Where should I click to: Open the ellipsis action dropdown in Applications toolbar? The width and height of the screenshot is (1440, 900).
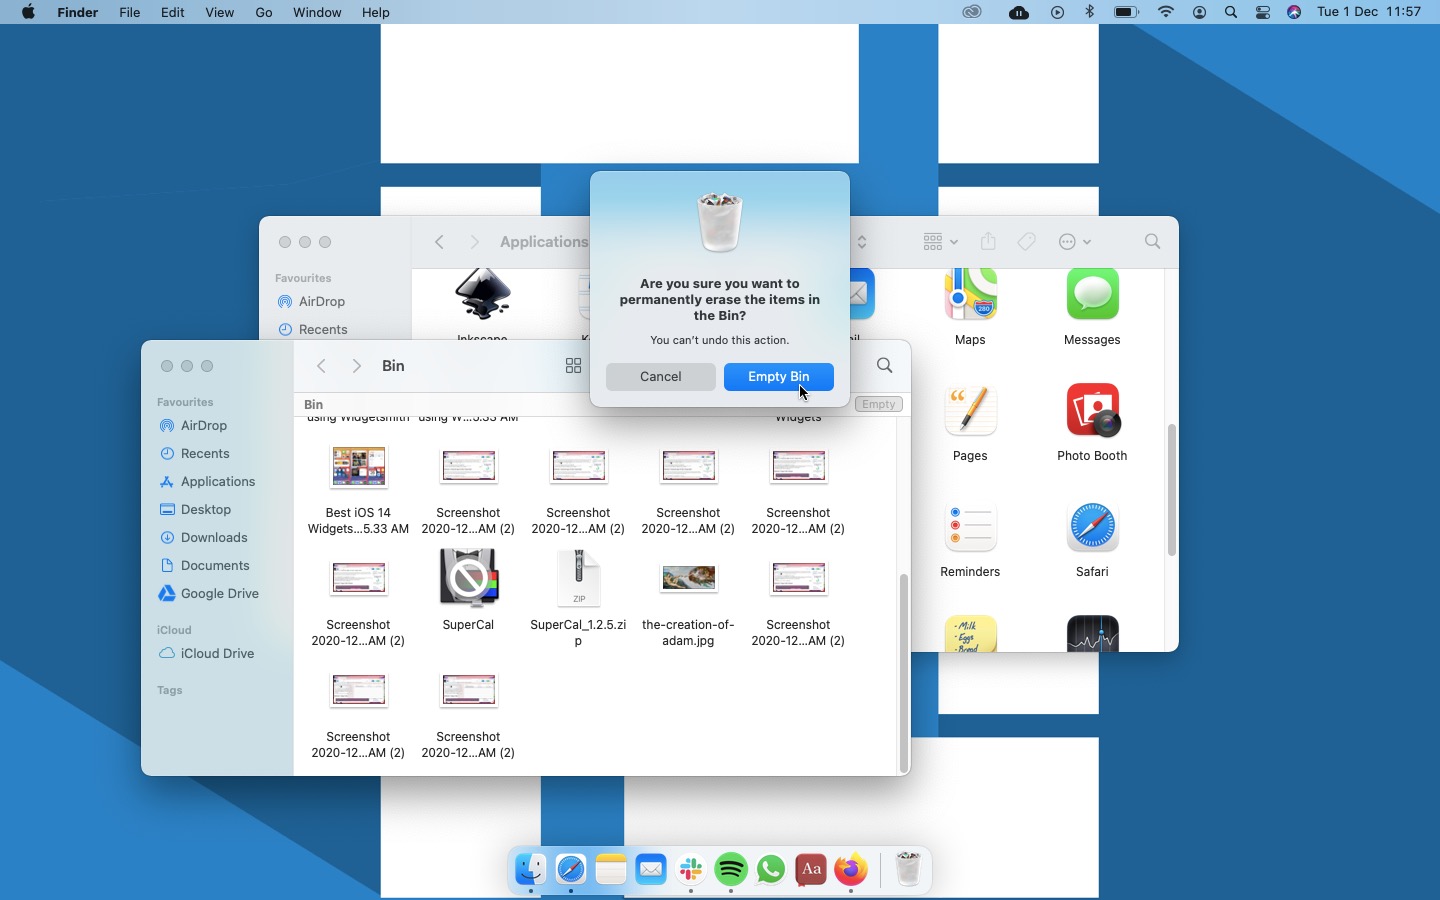pos(1075,242)
